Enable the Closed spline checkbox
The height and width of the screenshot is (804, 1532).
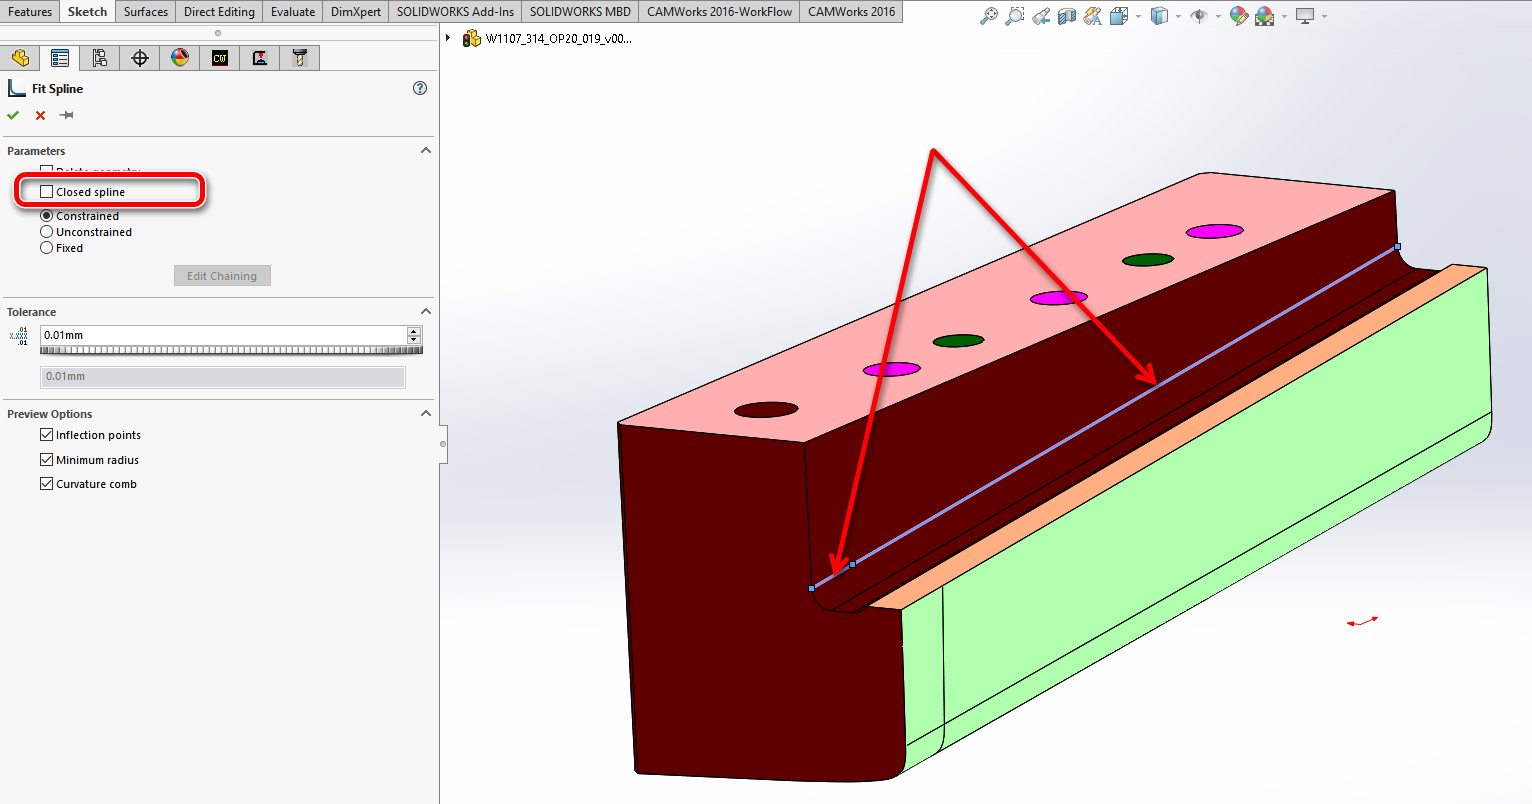(x=47, y=192)
